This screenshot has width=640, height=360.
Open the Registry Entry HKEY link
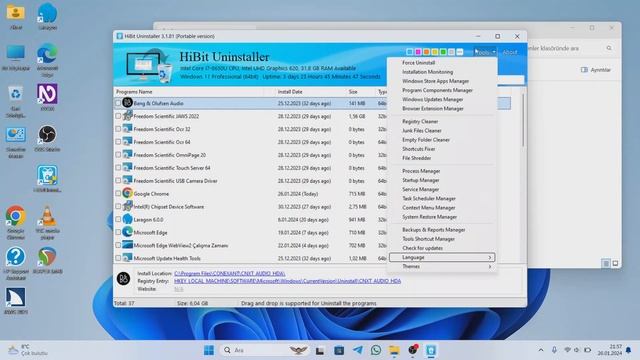coord(287,281)
